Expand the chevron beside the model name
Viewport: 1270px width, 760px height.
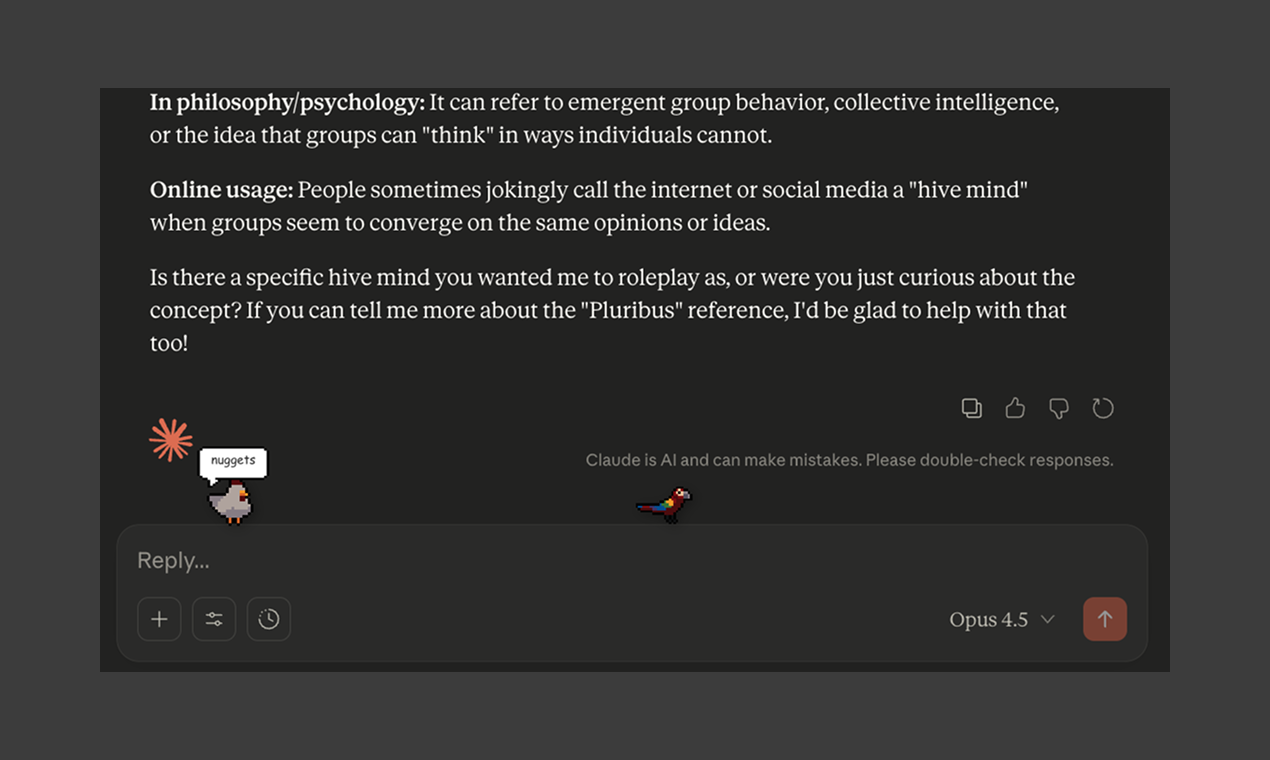click(x=1048, y=619)
